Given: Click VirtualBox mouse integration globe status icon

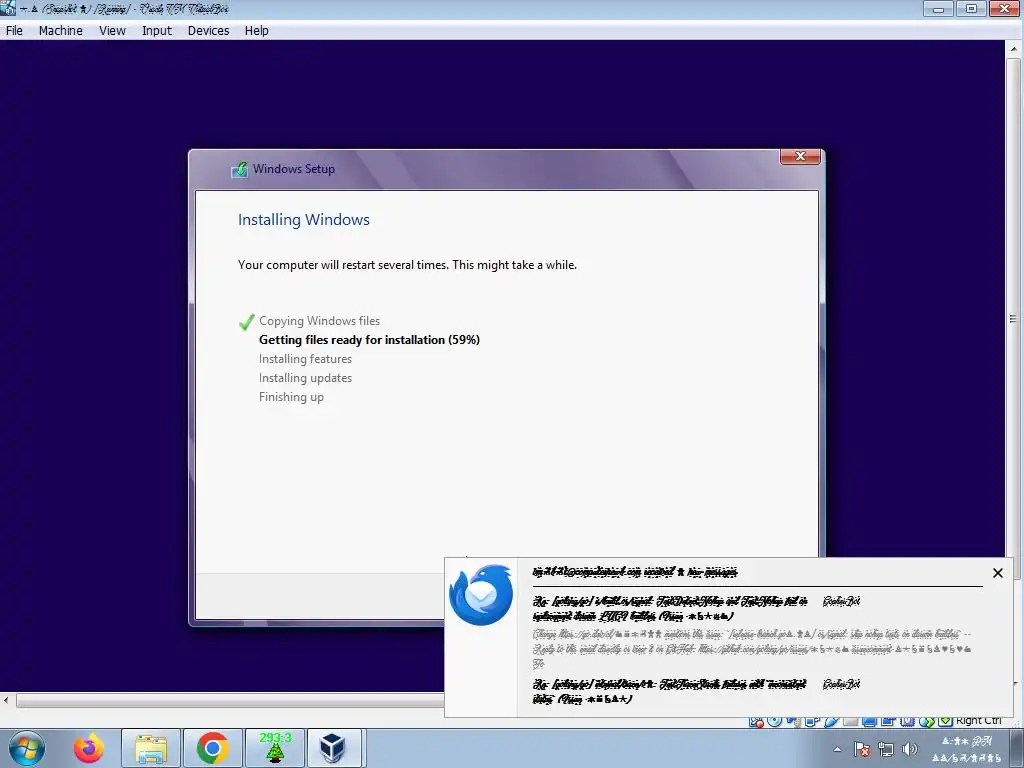Looking at the screenshot, I should pyautogui.click(x=925, y=720).
